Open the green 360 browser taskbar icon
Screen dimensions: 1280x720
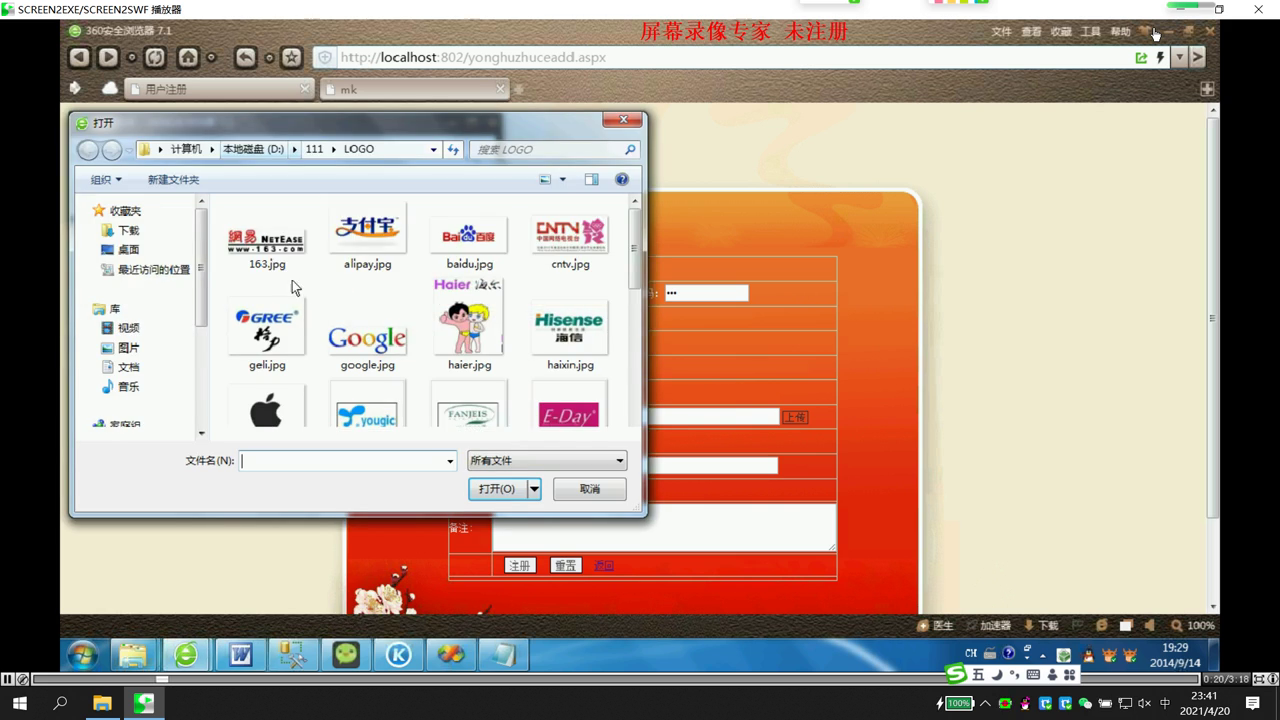pos(186,655)
